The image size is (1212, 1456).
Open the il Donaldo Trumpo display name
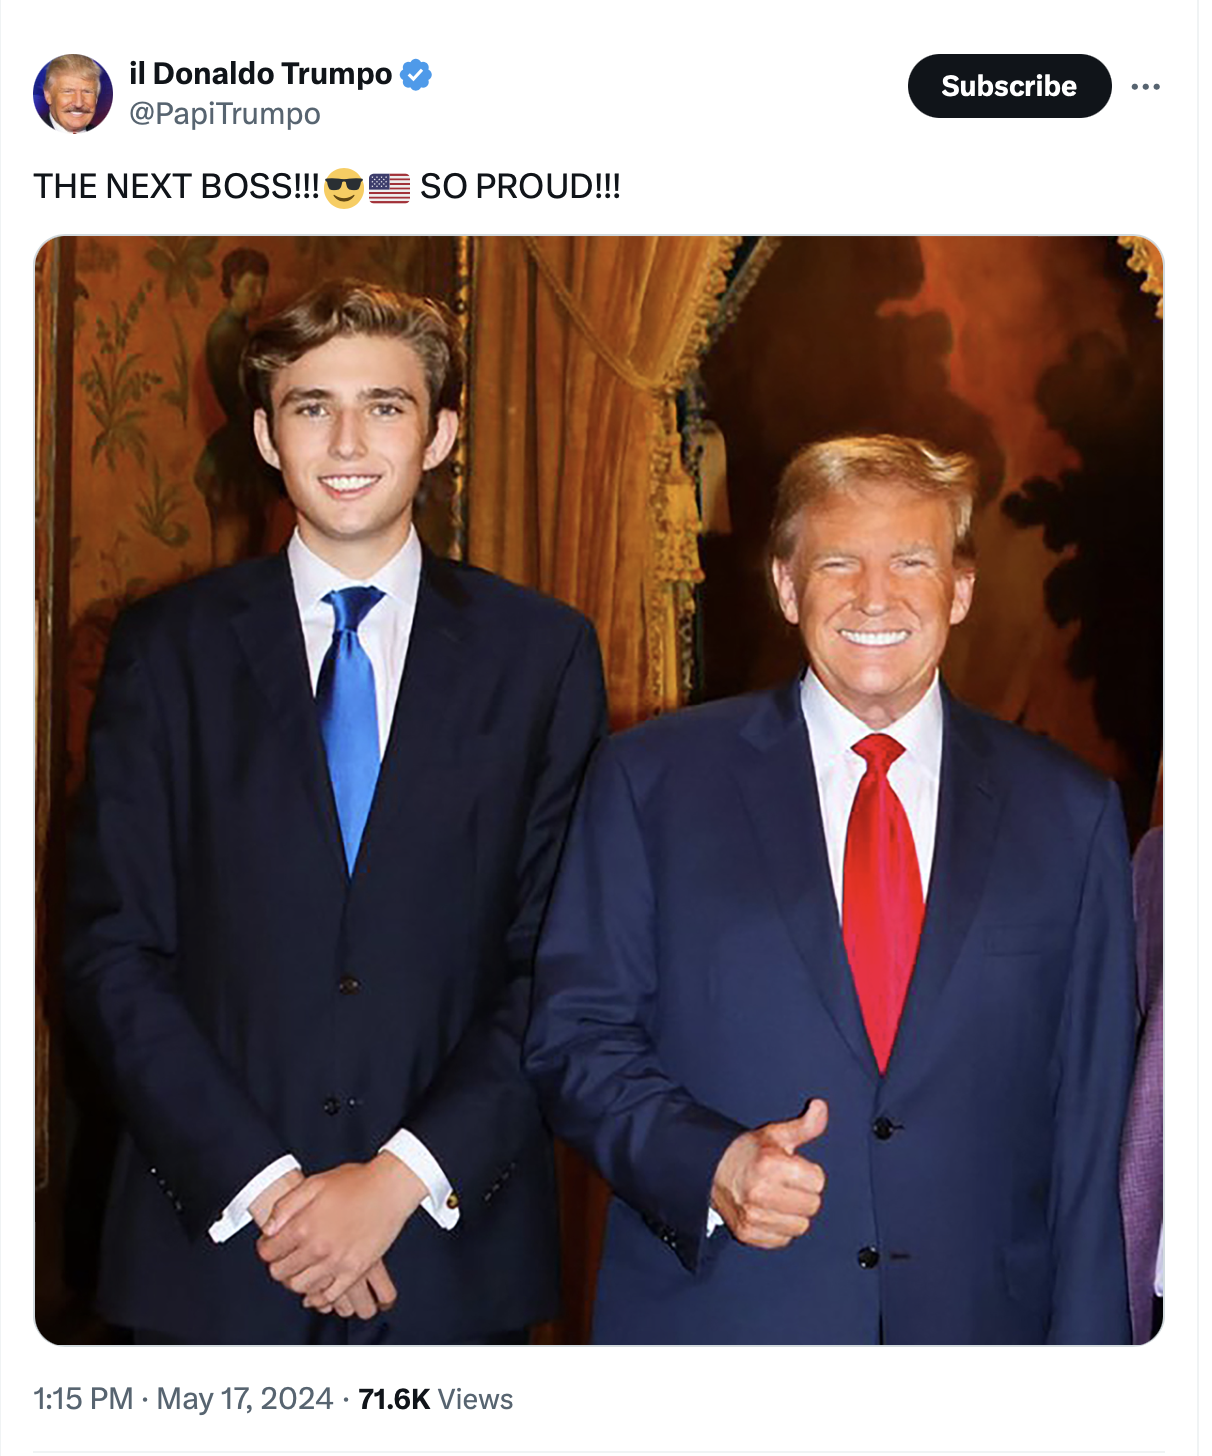tap(260, 74)
